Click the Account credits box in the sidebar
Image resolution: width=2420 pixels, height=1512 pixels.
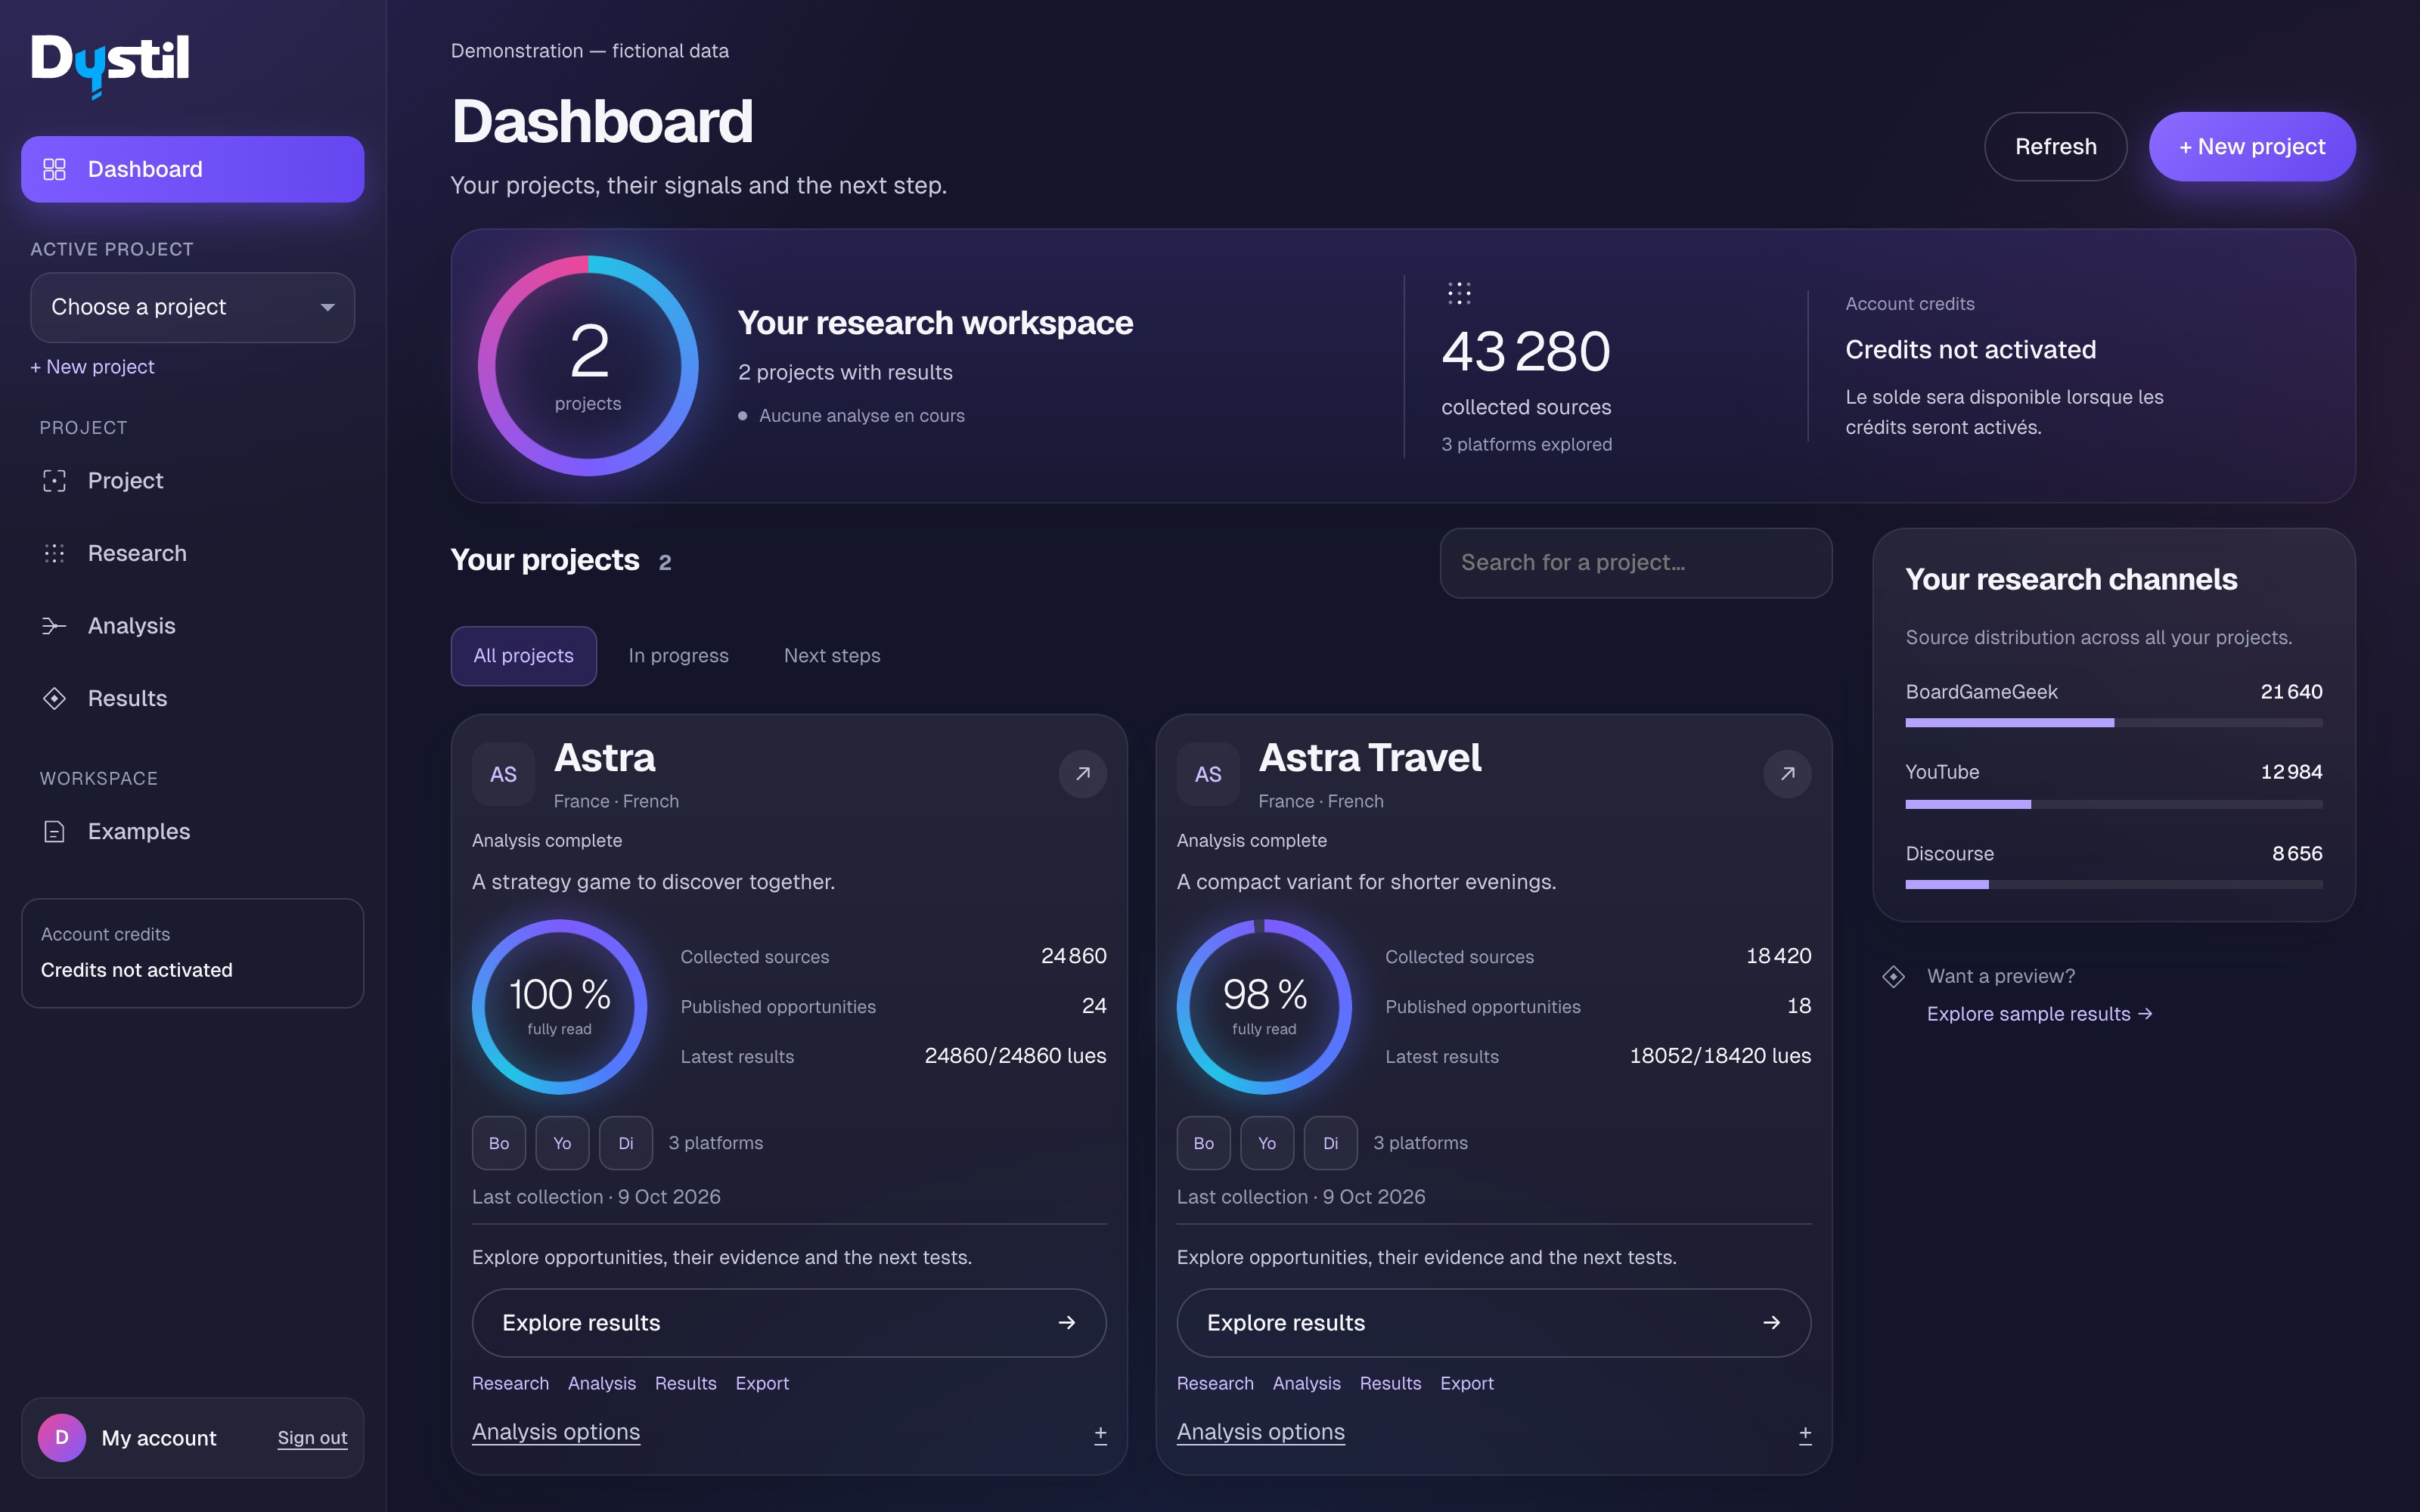[192, 953]
